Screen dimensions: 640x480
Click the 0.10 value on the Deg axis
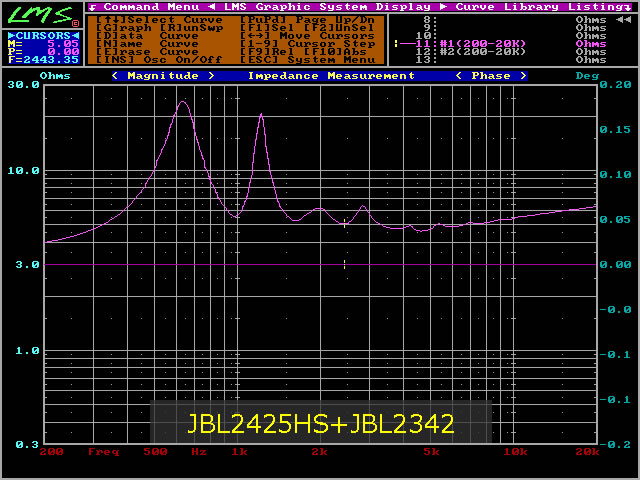(x=615, y=174)
